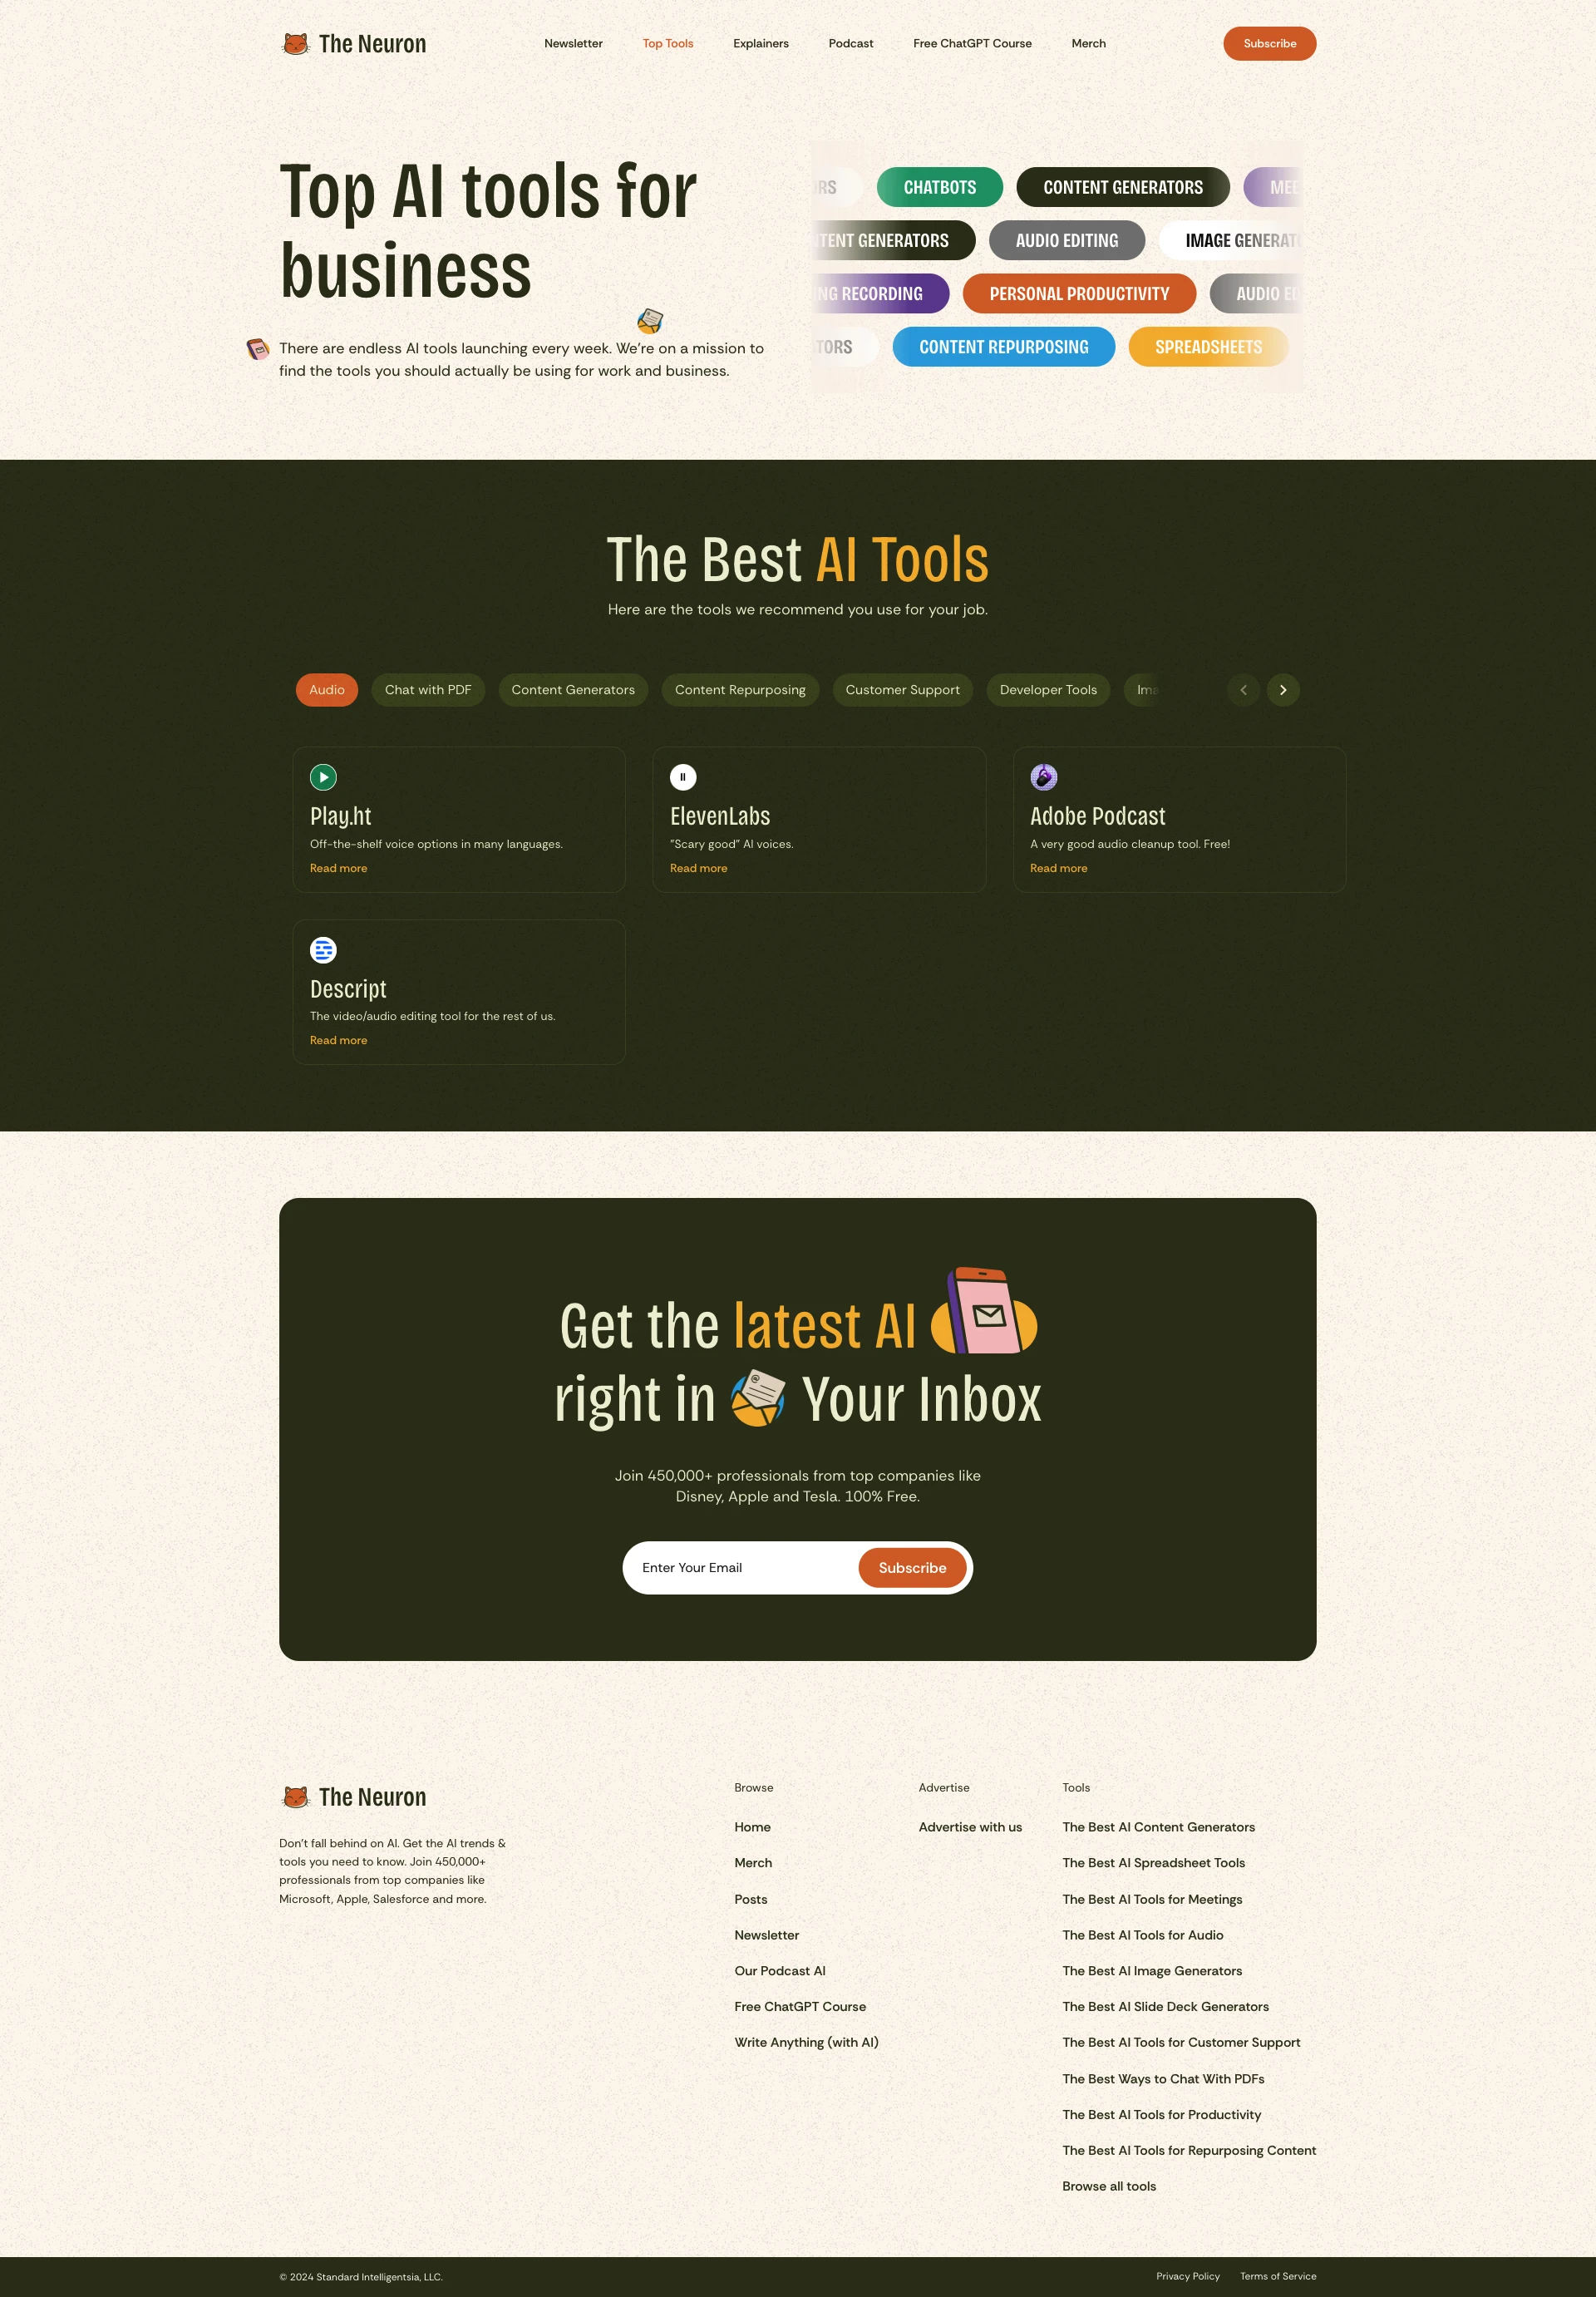Click Read more link under ElevenLabs
Image resolution: width=1596 pixels, height=2297 pixels.
click(x=697, y=867)
